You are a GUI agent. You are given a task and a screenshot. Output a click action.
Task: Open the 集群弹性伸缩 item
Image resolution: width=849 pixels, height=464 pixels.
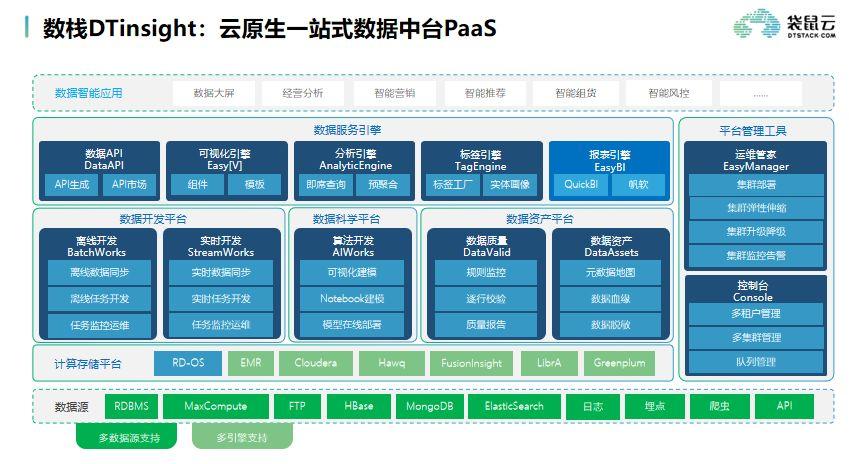point(756,208)
